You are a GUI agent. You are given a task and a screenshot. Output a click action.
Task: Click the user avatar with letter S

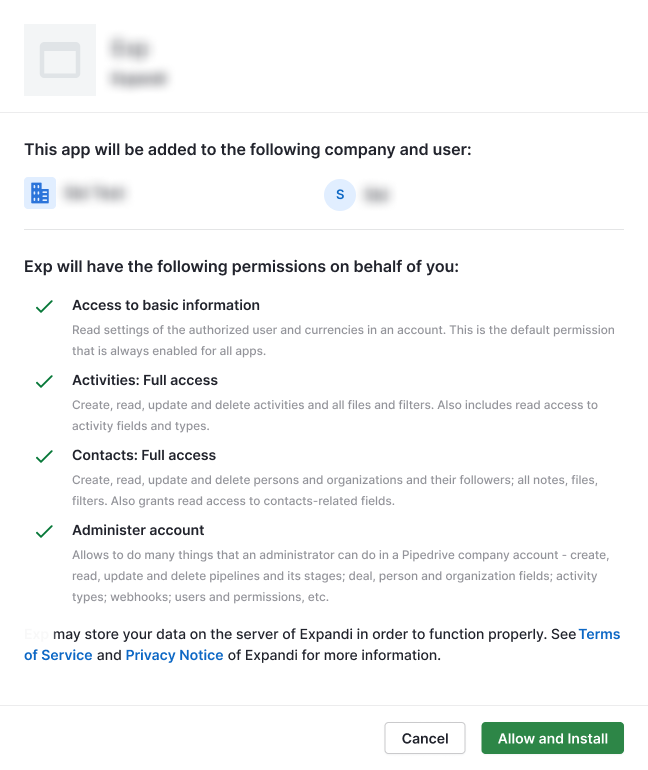[340, 194]
